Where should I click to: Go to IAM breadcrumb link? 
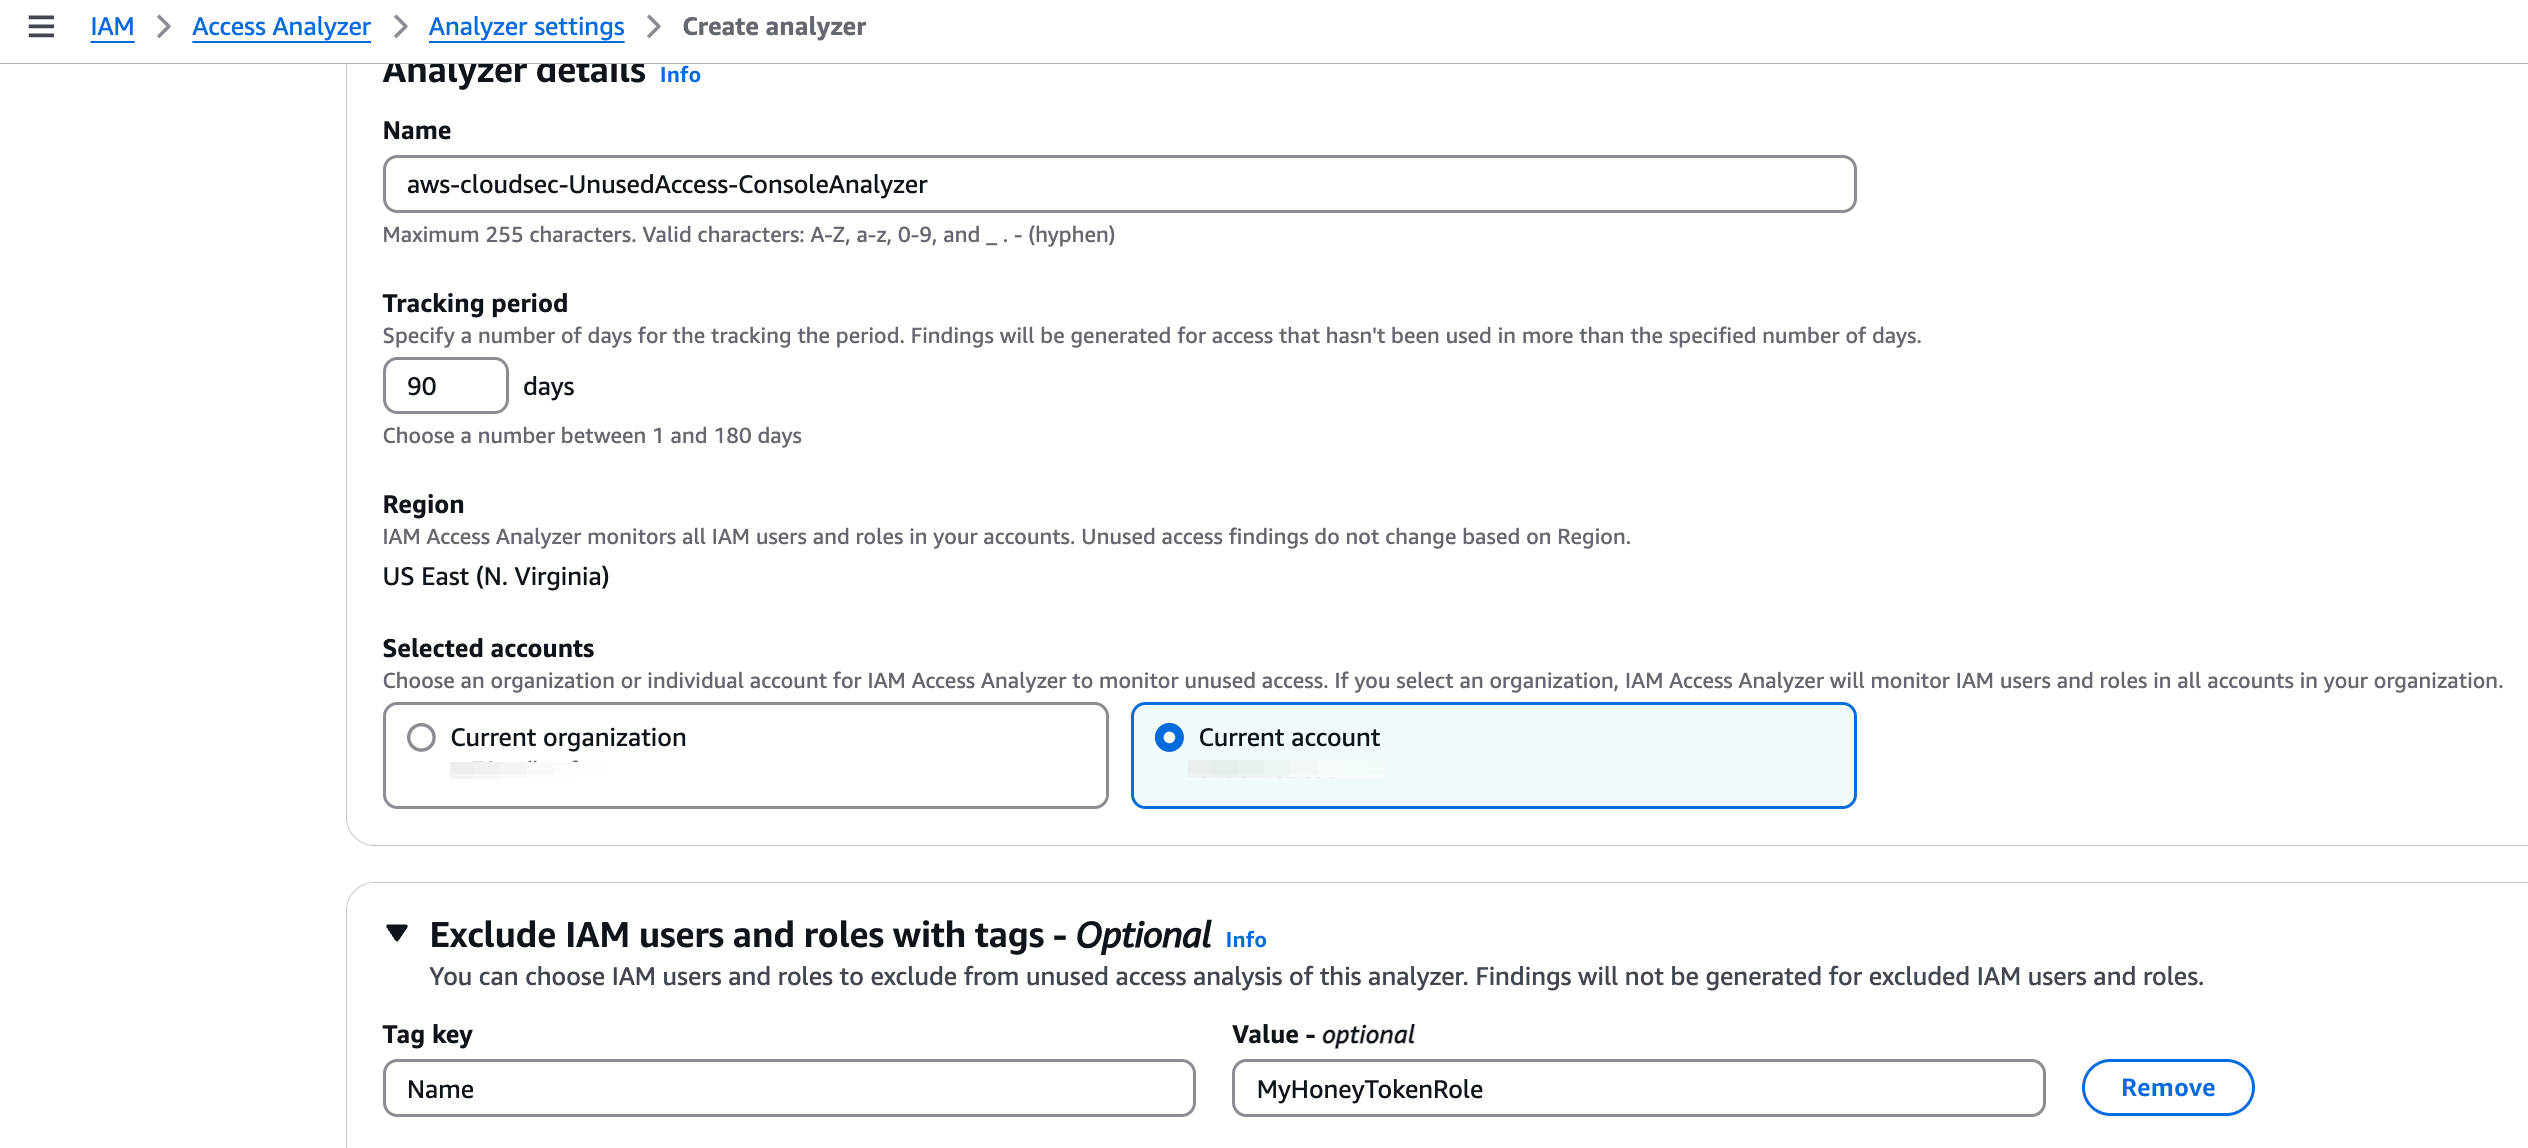[x=112, y=27]
